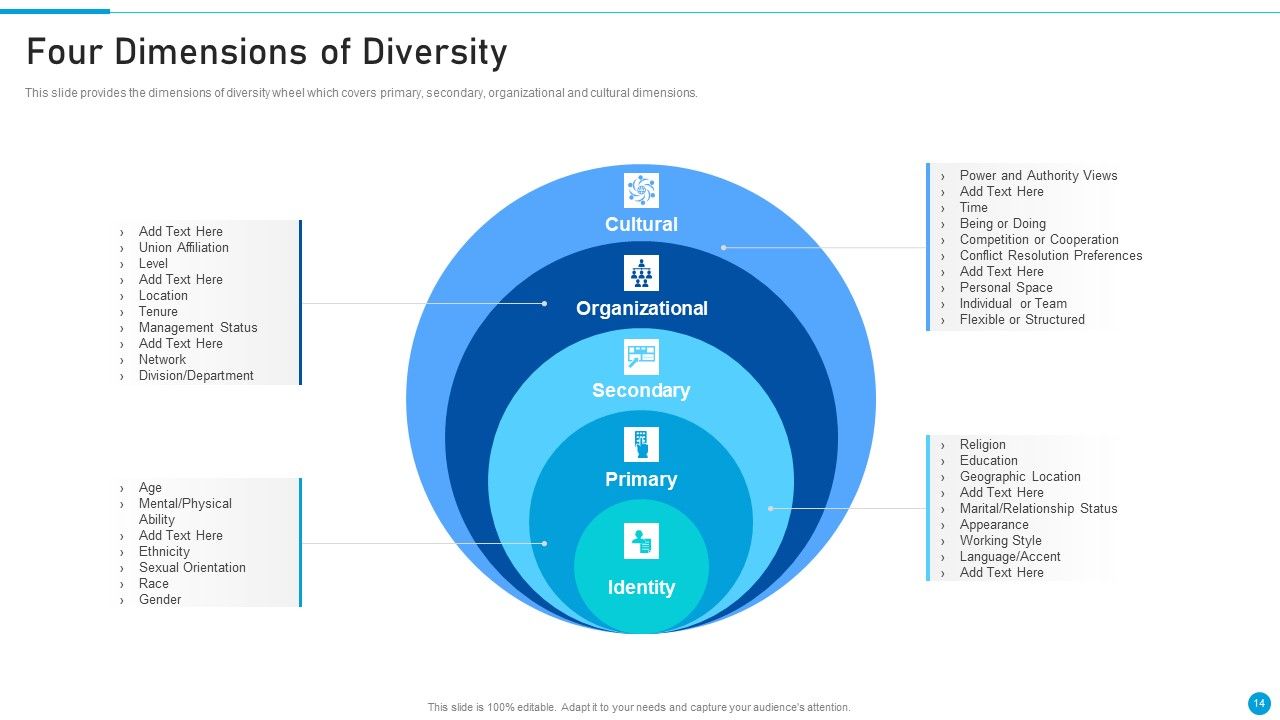Click the 'Time' bullet

pyautogui.click(x=973, y=208)
